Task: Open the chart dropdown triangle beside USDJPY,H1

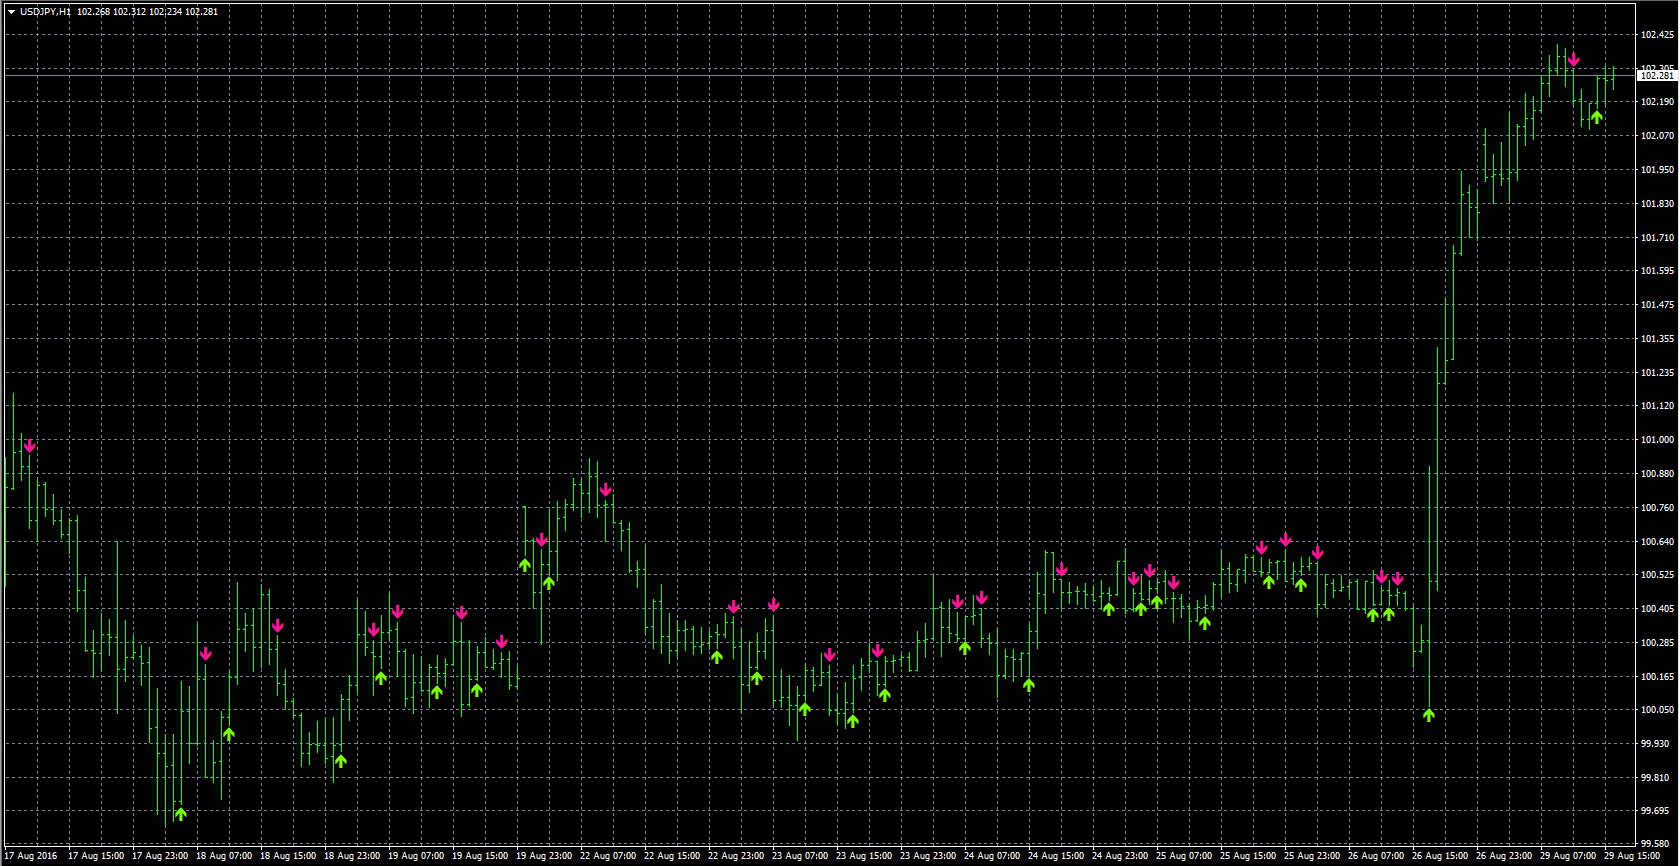Action: pos(11,12)
